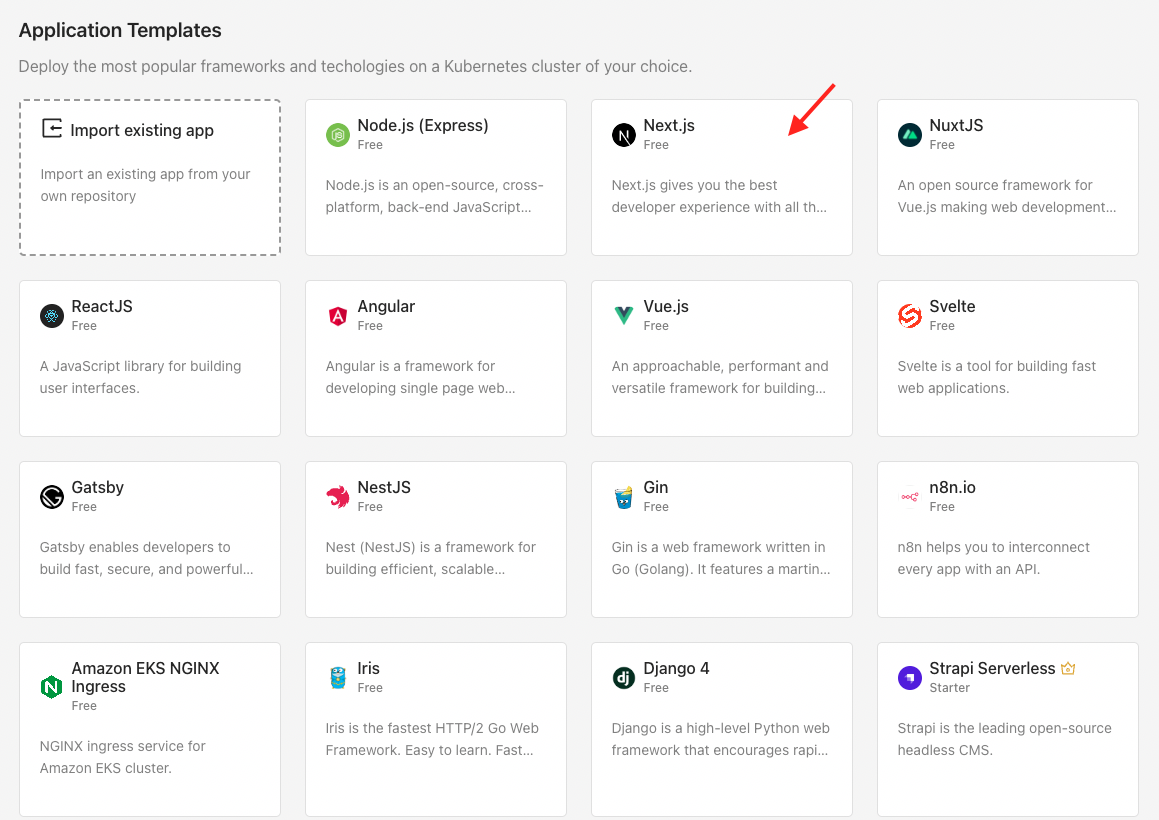1159x820 pixels.
Task: Click 'Gin is a web framework written in' text
Action: pos(718,548)
